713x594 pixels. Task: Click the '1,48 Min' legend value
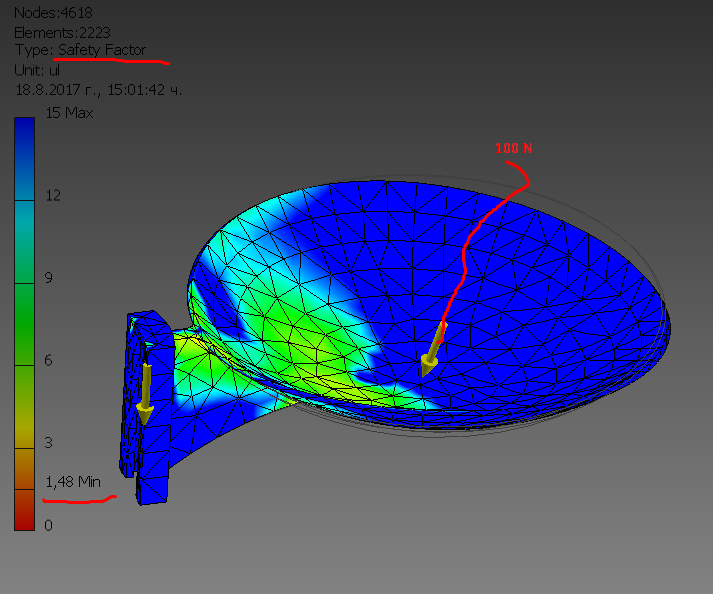coord(73,482)
